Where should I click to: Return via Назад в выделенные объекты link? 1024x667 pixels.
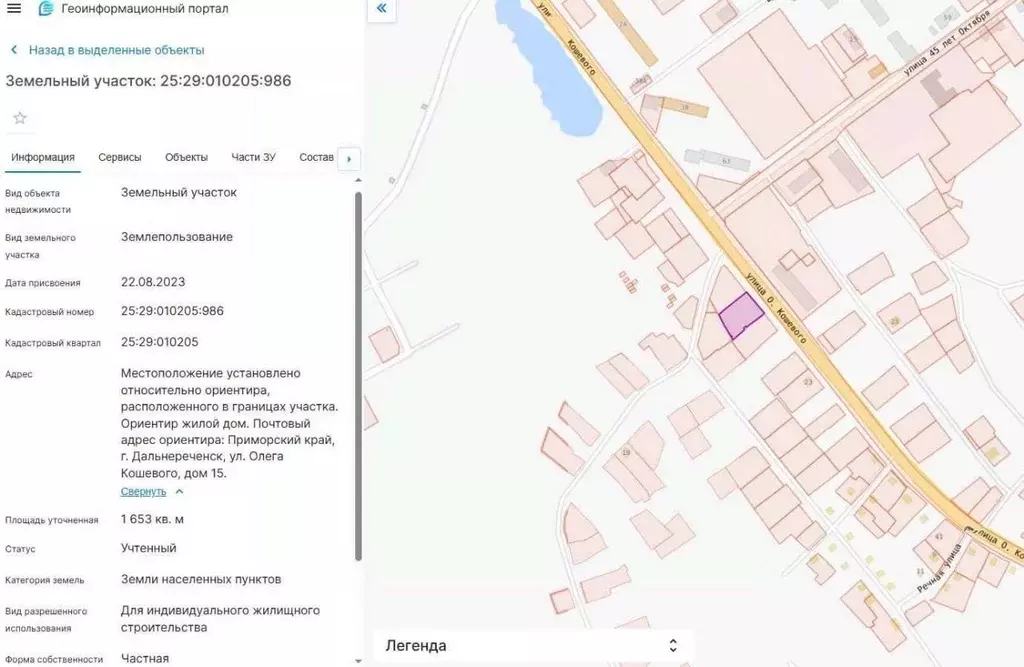pos(116,50)
